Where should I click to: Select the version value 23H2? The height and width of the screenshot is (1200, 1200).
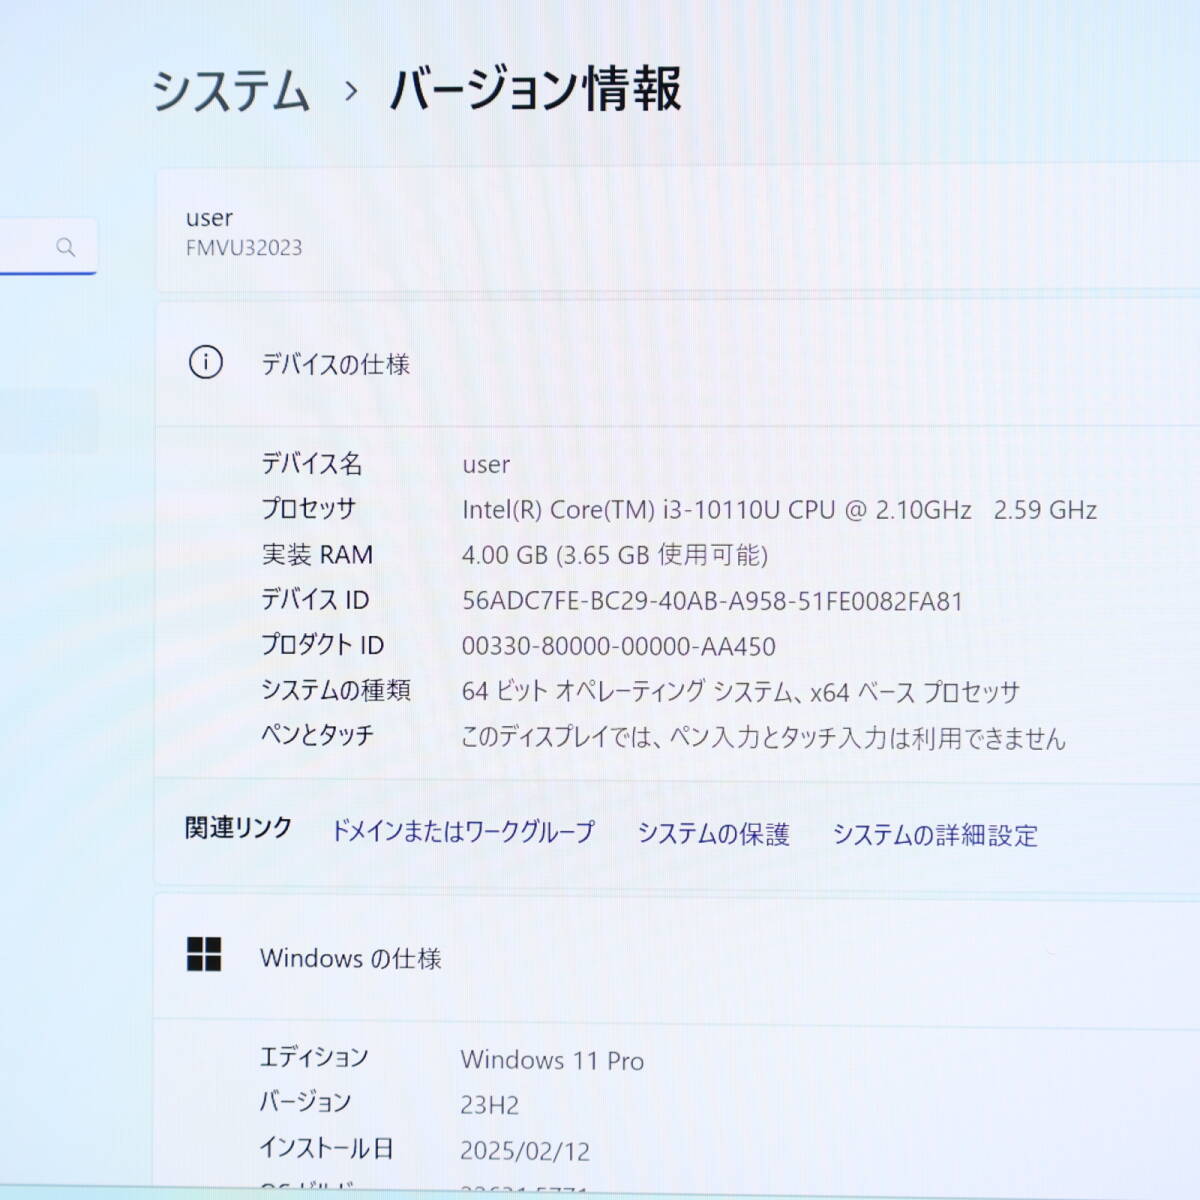(x=489, y=1105)
